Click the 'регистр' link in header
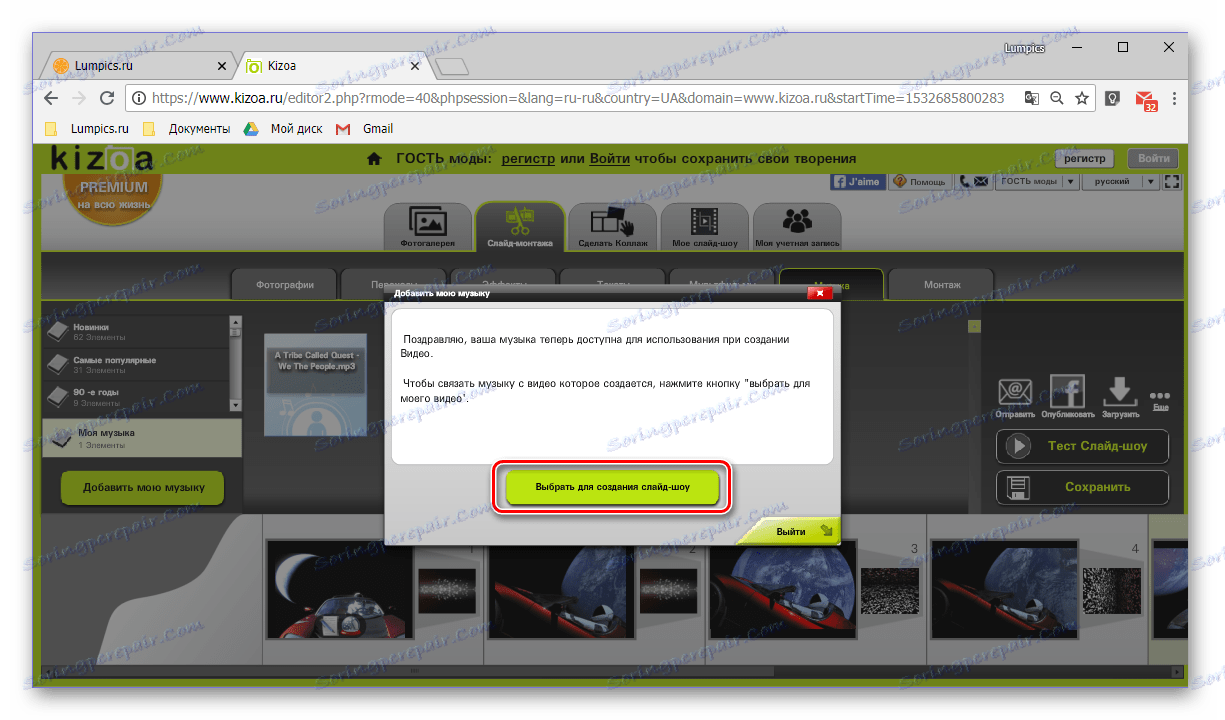The image size is (1225, 720). (x=529, y=158)
